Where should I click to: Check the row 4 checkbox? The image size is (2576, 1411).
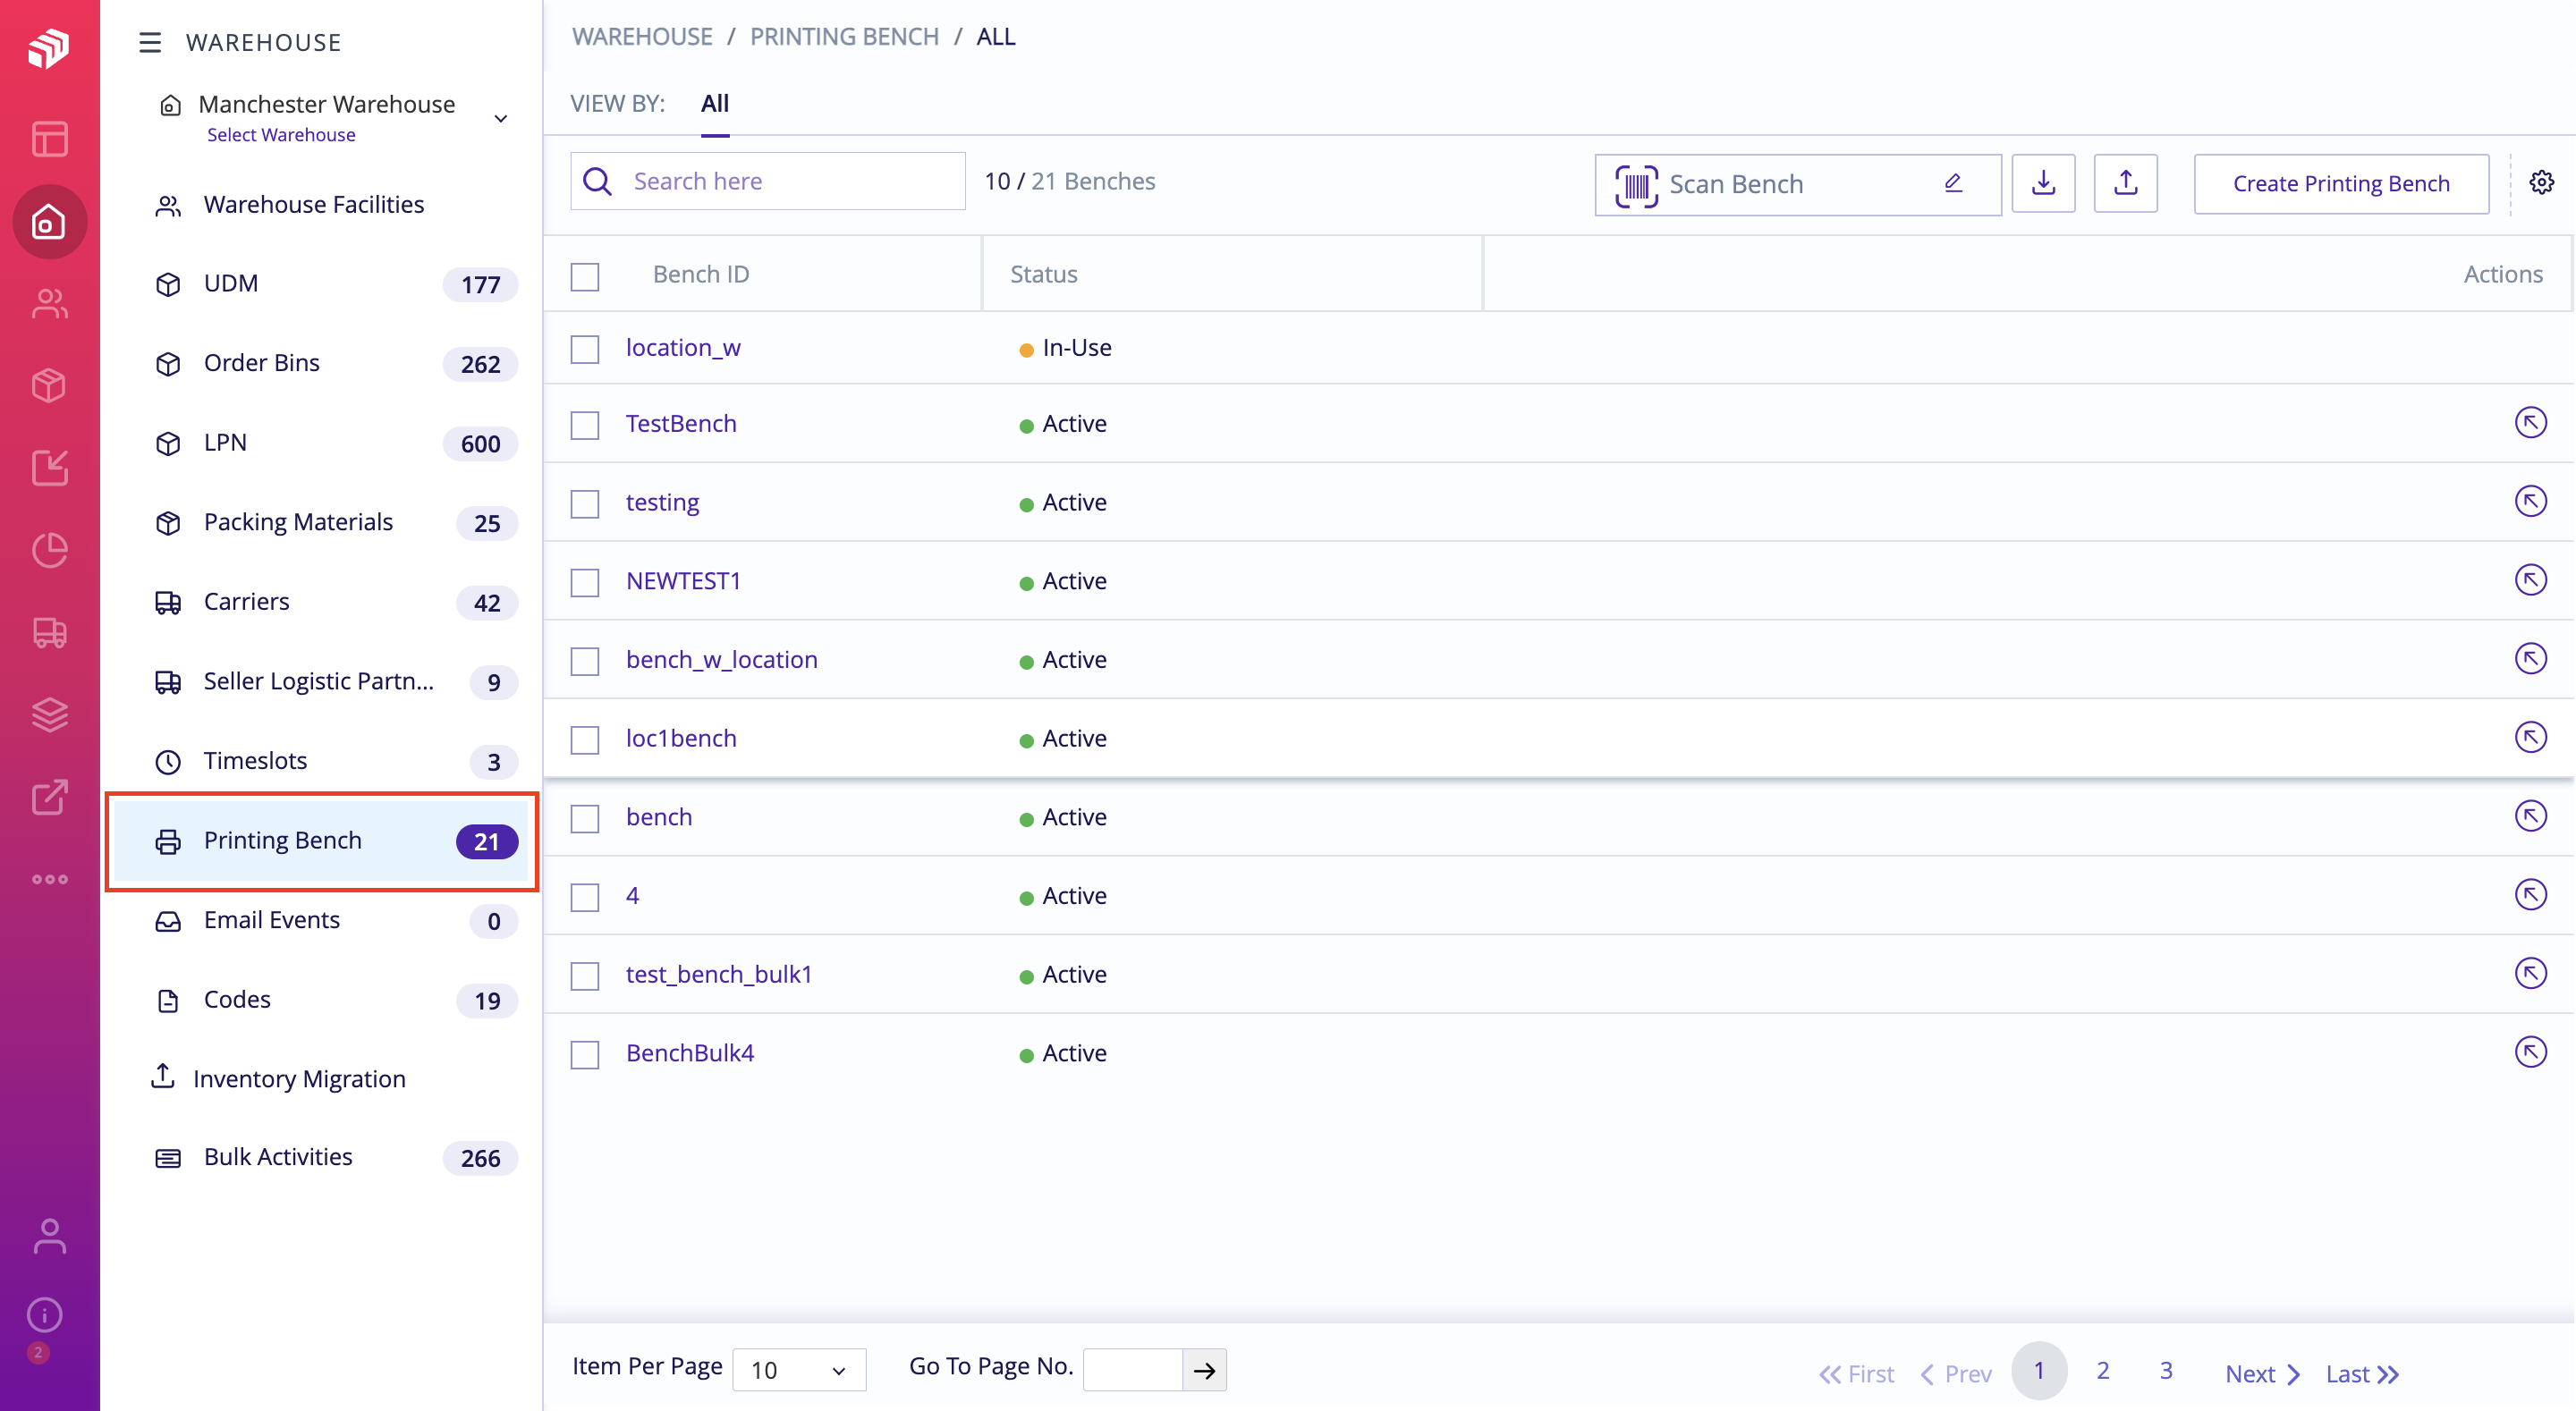click(585, 897)
